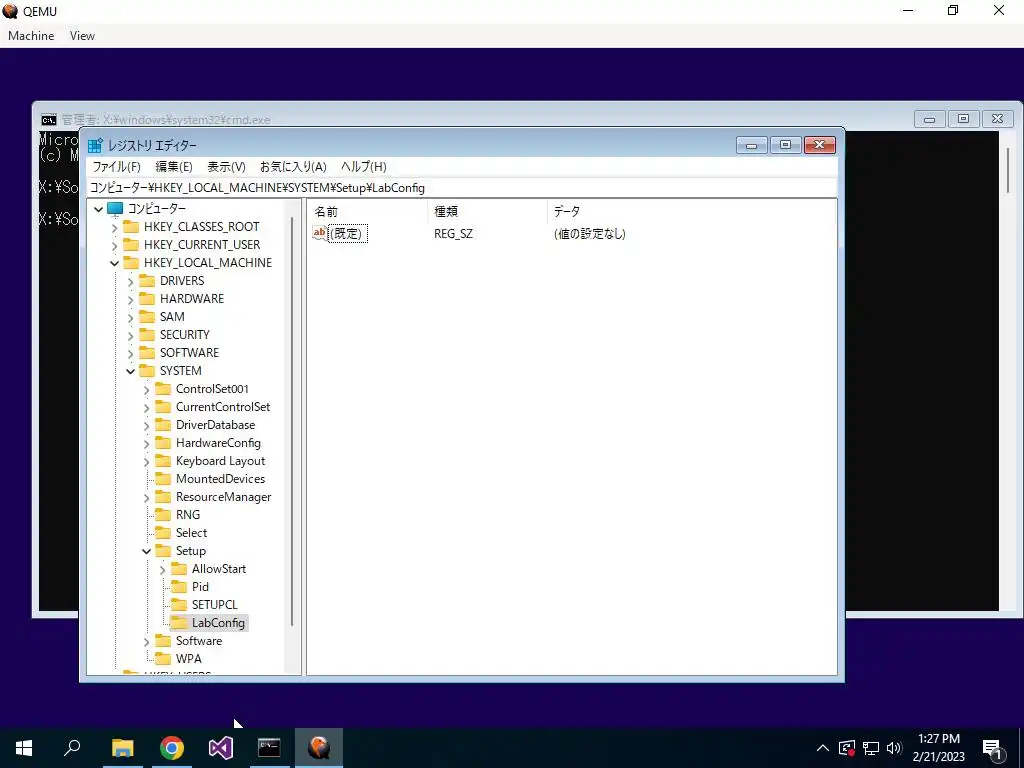Image resolution: width=1024 pixels, height=768 pixels.
Task: Click the Registry Editor title bar icon
Action: click(x=95, y=145)
